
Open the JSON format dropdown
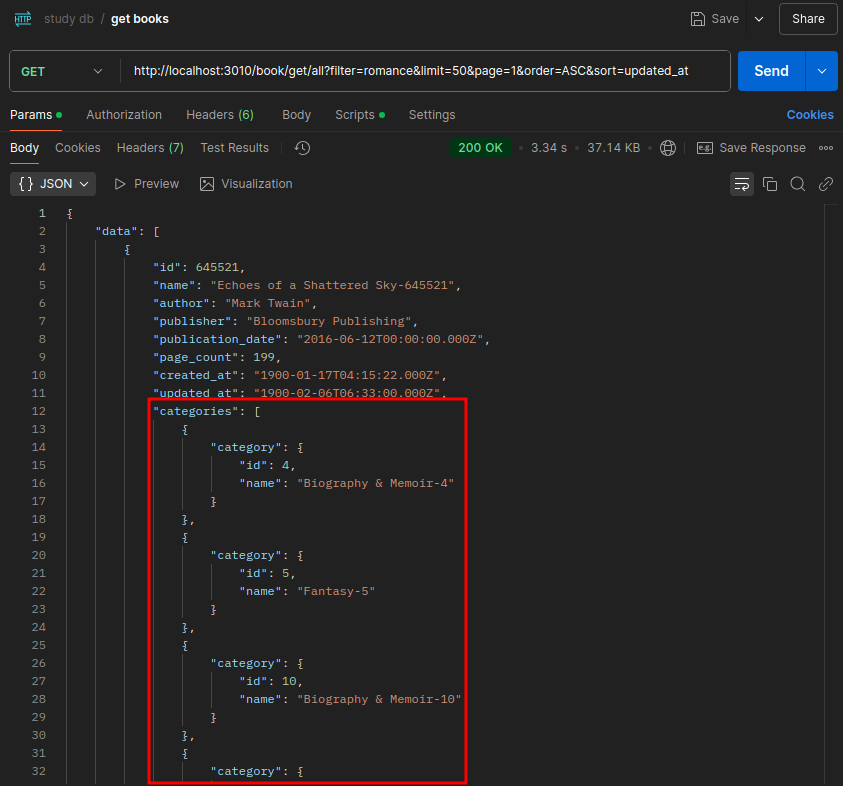pyautogui.click(x=53, y=184)
